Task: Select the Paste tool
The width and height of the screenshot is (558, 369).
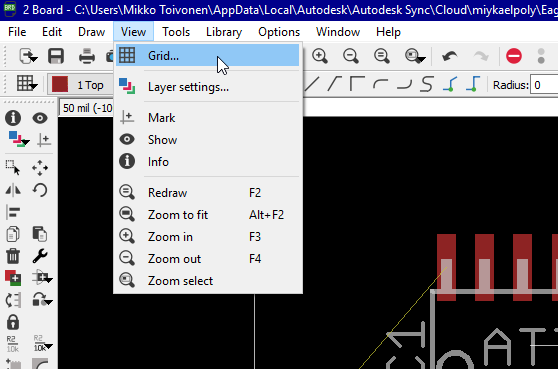Action: point(40,234)
